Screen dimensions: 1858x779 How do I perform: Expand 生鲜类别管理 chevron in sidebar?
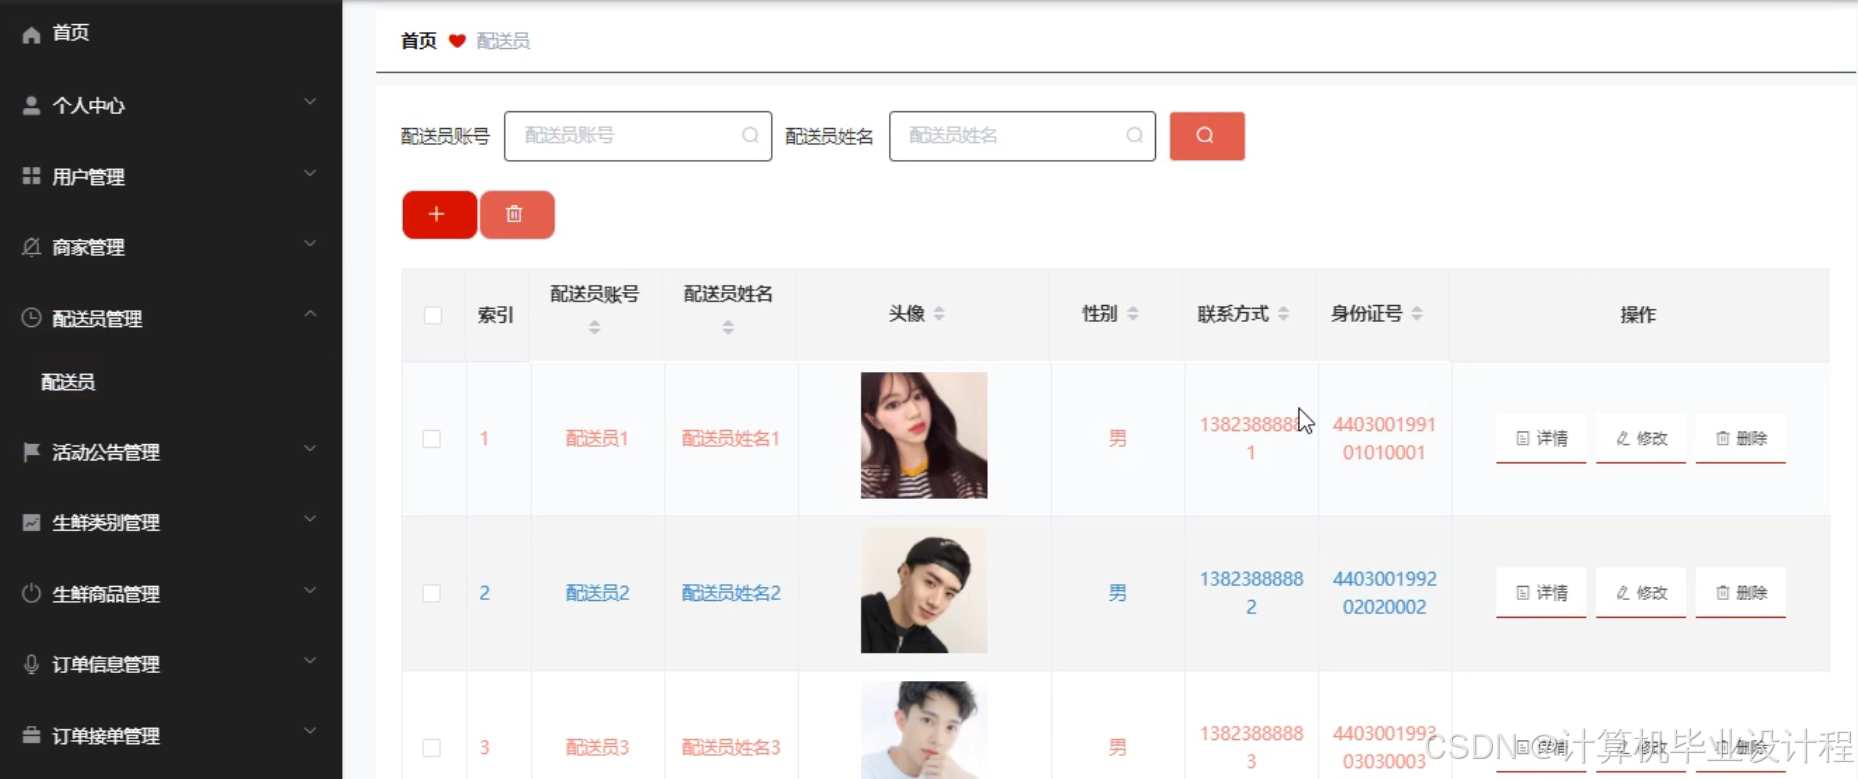tap(310, 519)
